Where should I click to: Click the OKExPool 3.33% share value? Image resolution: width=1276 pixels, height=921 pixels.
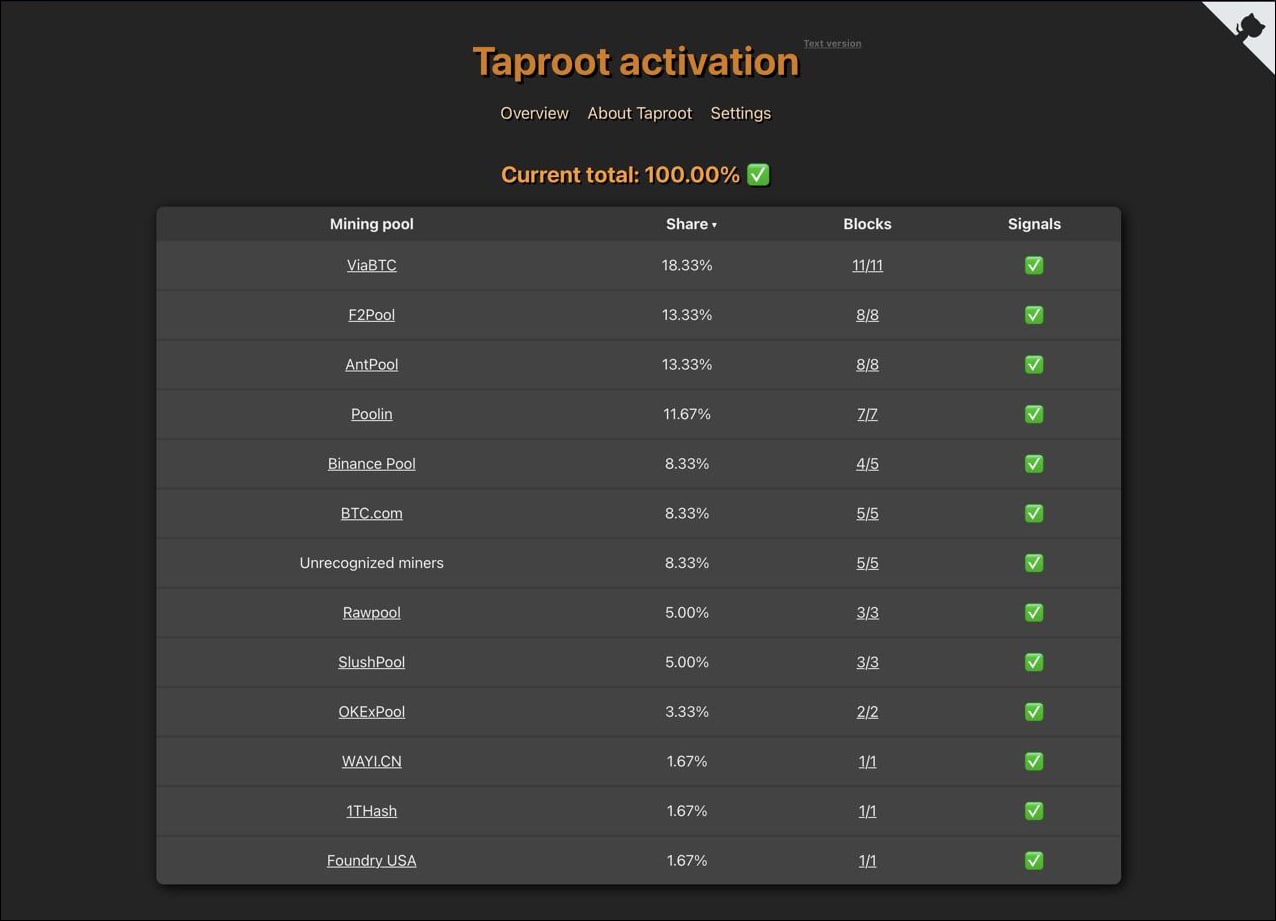(x=687, y=712)
